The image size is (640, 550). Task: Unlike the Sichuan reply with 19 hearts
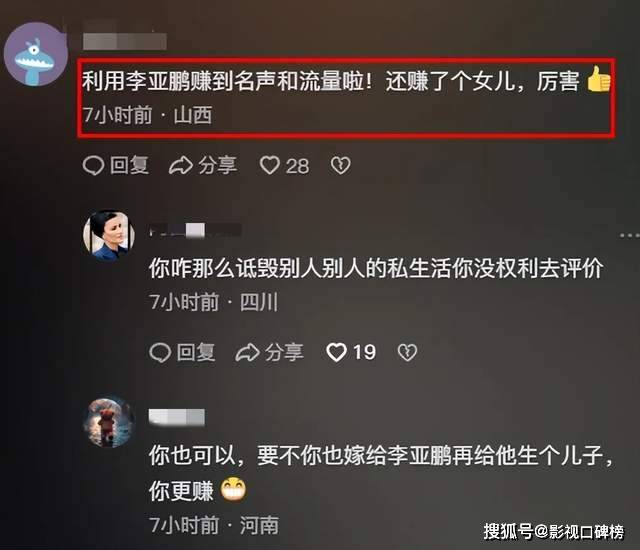pos(336,353)
